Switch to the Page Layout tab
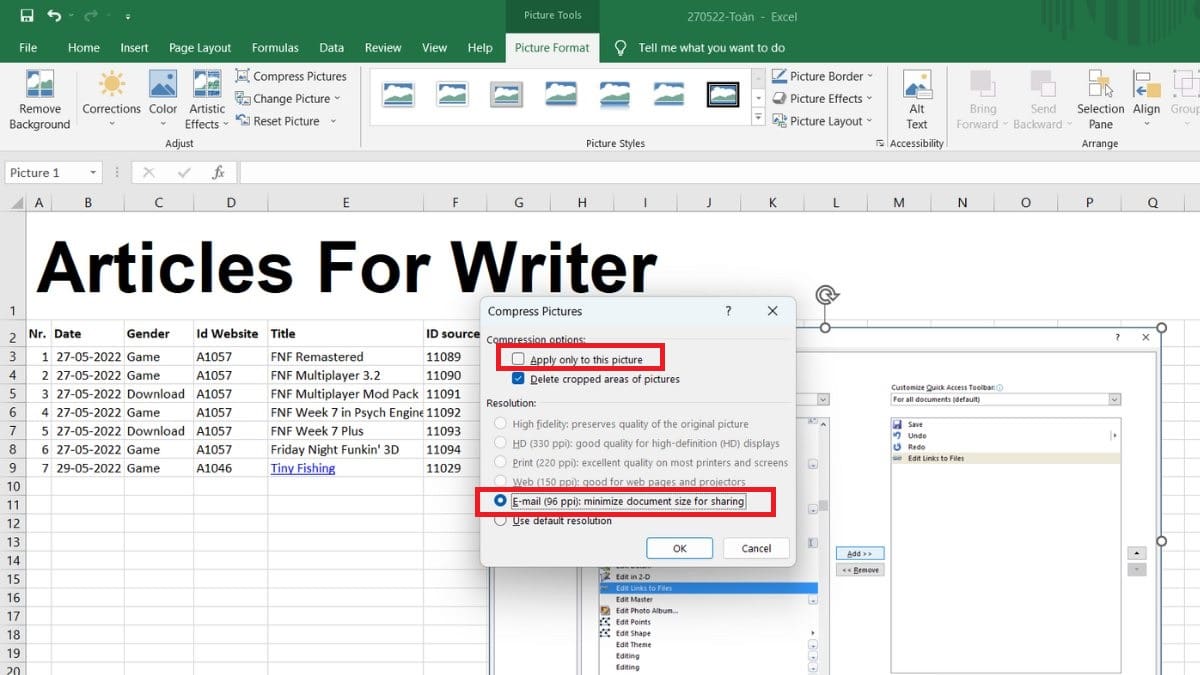Viewport: 1200px width, 675px height. (200, 47)
